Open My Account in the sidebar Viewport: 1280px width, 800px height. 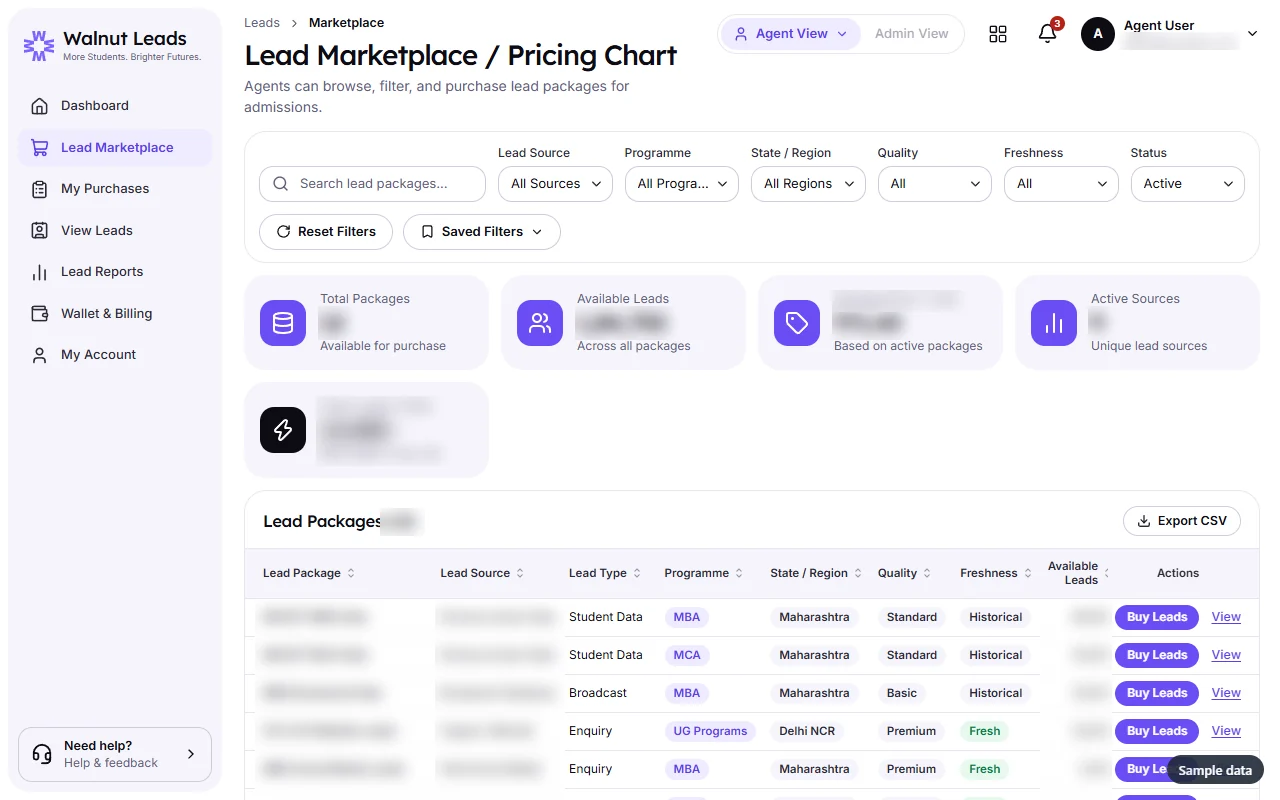[115, 355]
